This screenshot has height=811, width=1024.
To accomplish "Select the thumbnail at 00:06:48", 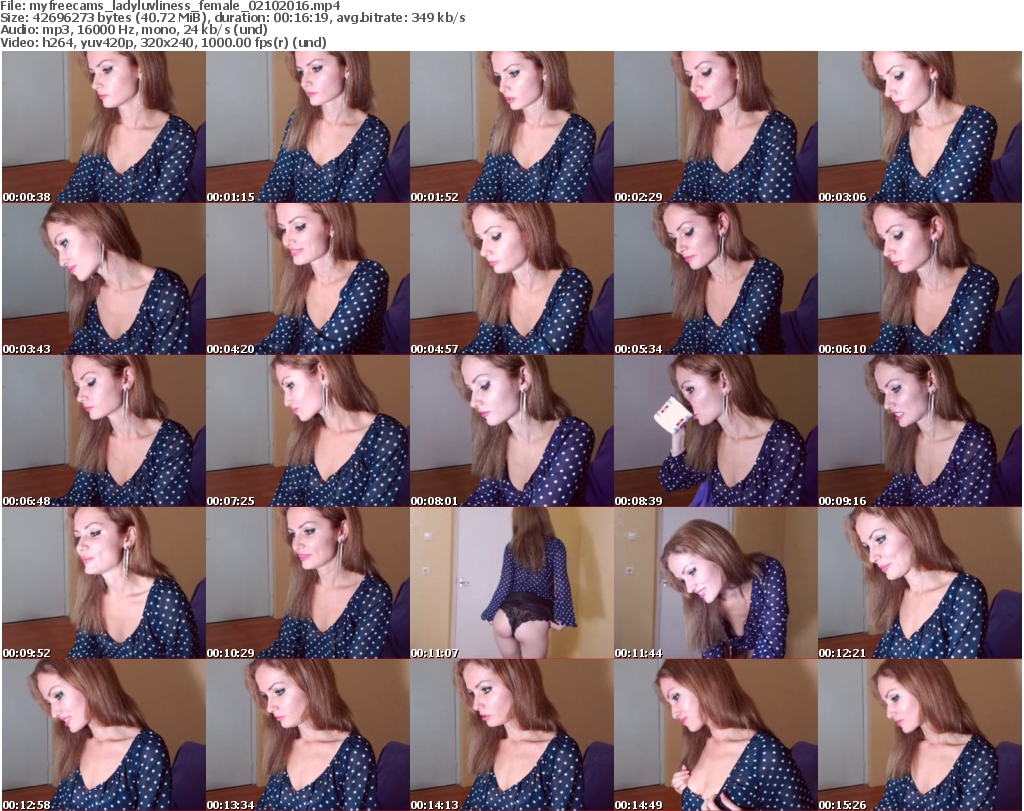I will [104, 431].
